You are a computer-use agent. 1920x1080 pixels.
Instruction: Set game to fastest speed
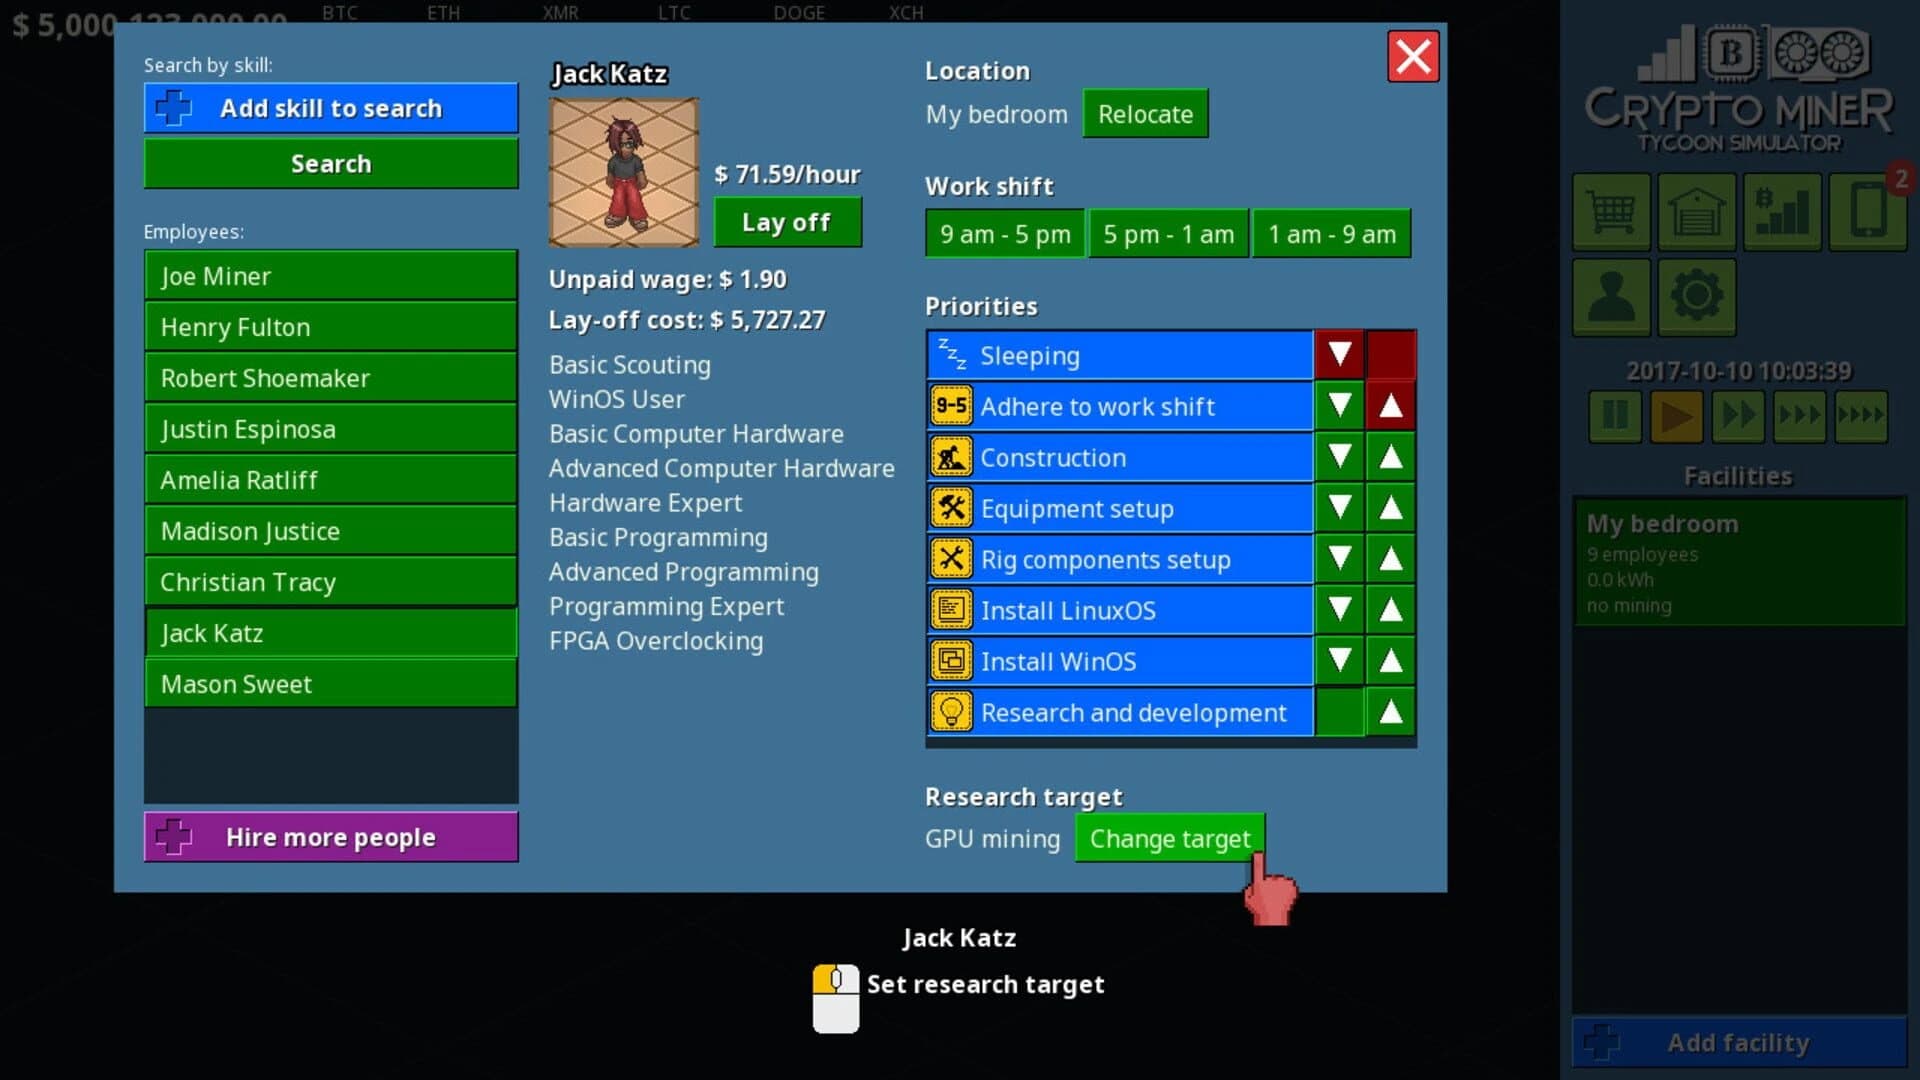point(1860,417)
